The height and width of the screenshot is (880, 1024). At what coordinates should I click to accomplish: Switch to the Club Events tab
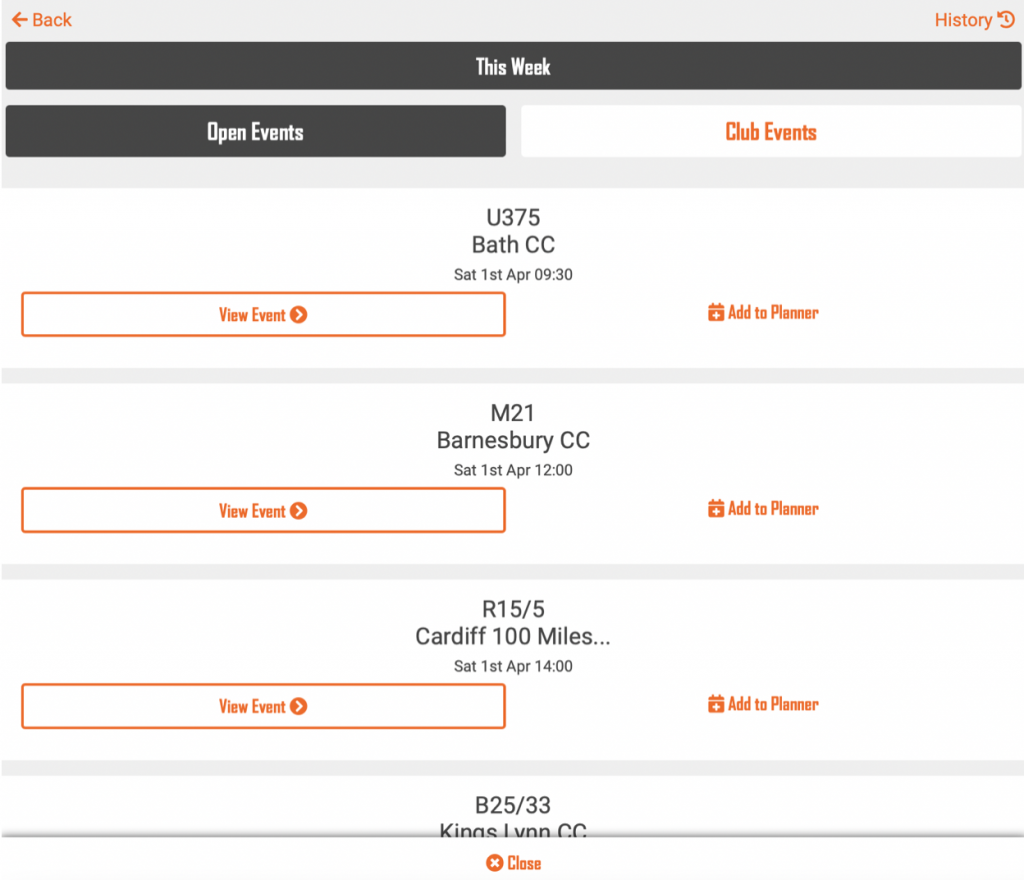tap(770, 132)
